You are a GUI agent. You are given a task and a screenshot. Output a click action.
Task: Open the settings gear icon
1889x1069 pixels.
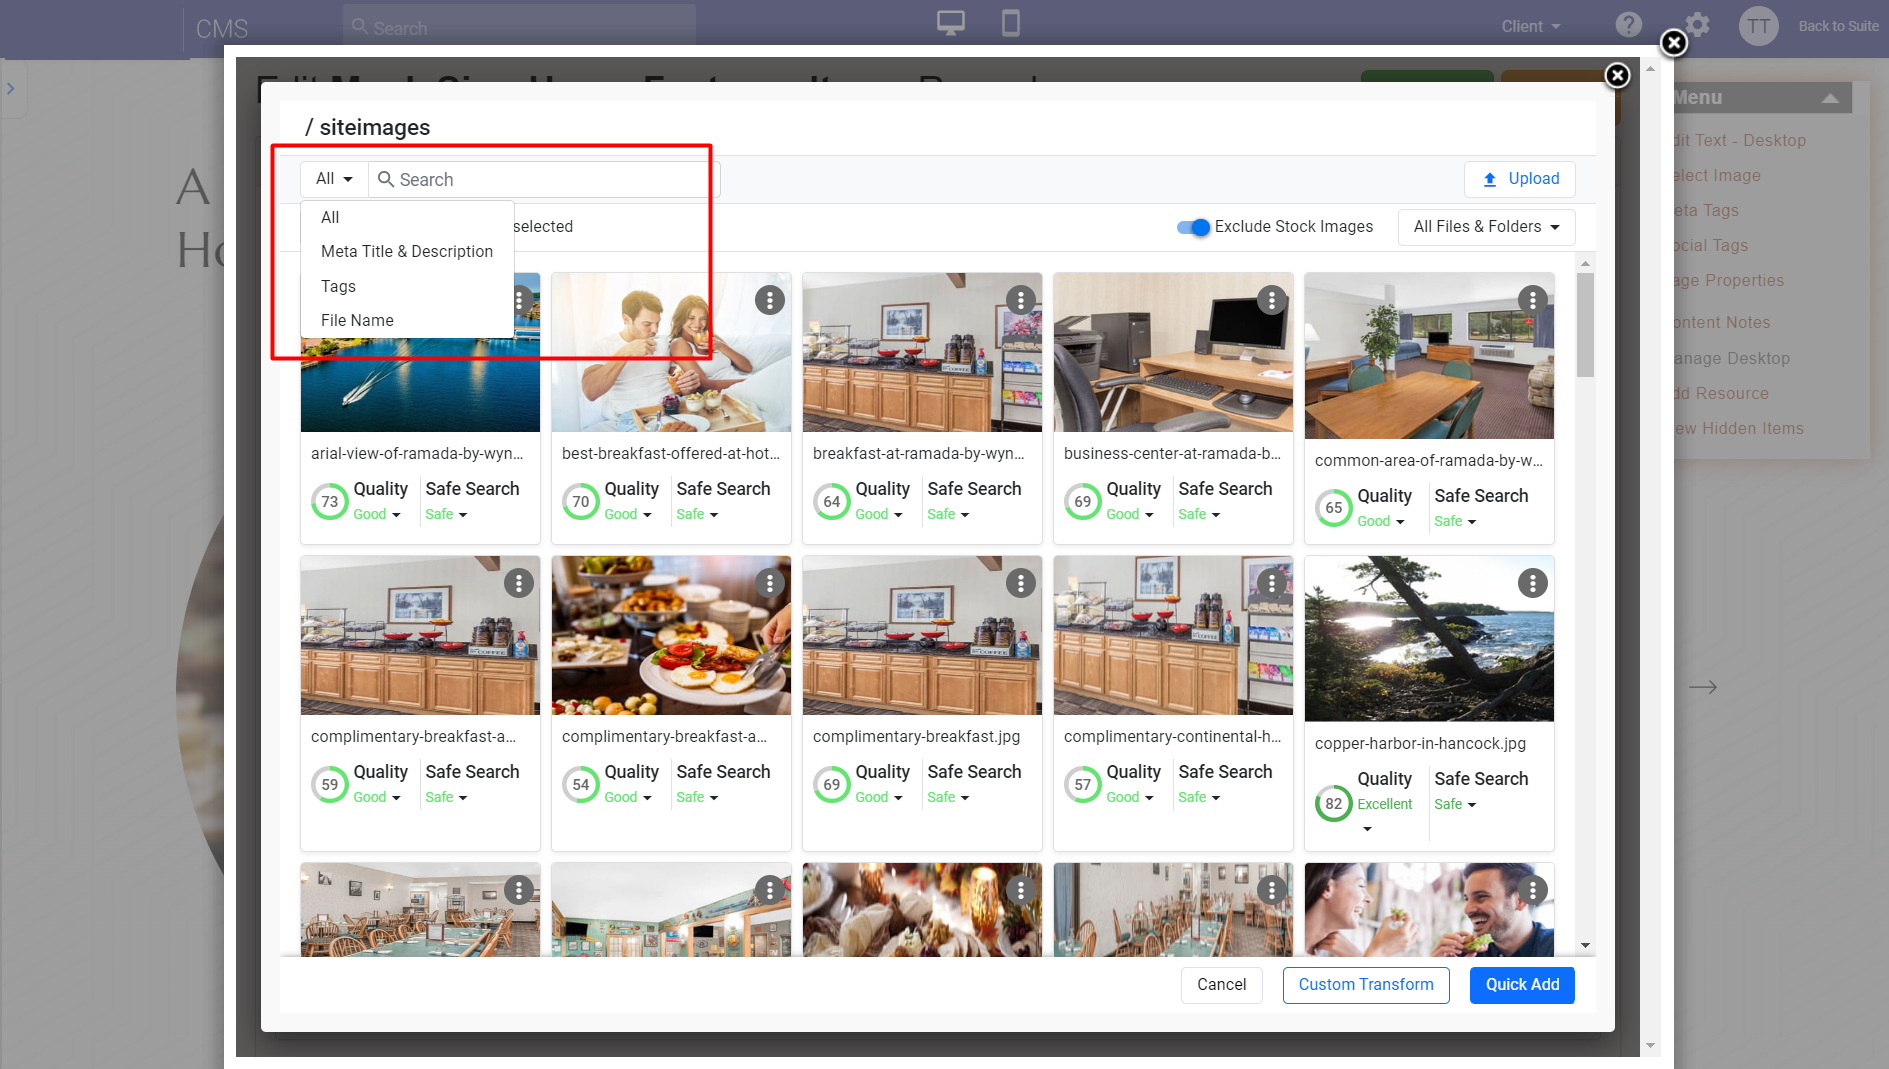(1698, 25)
